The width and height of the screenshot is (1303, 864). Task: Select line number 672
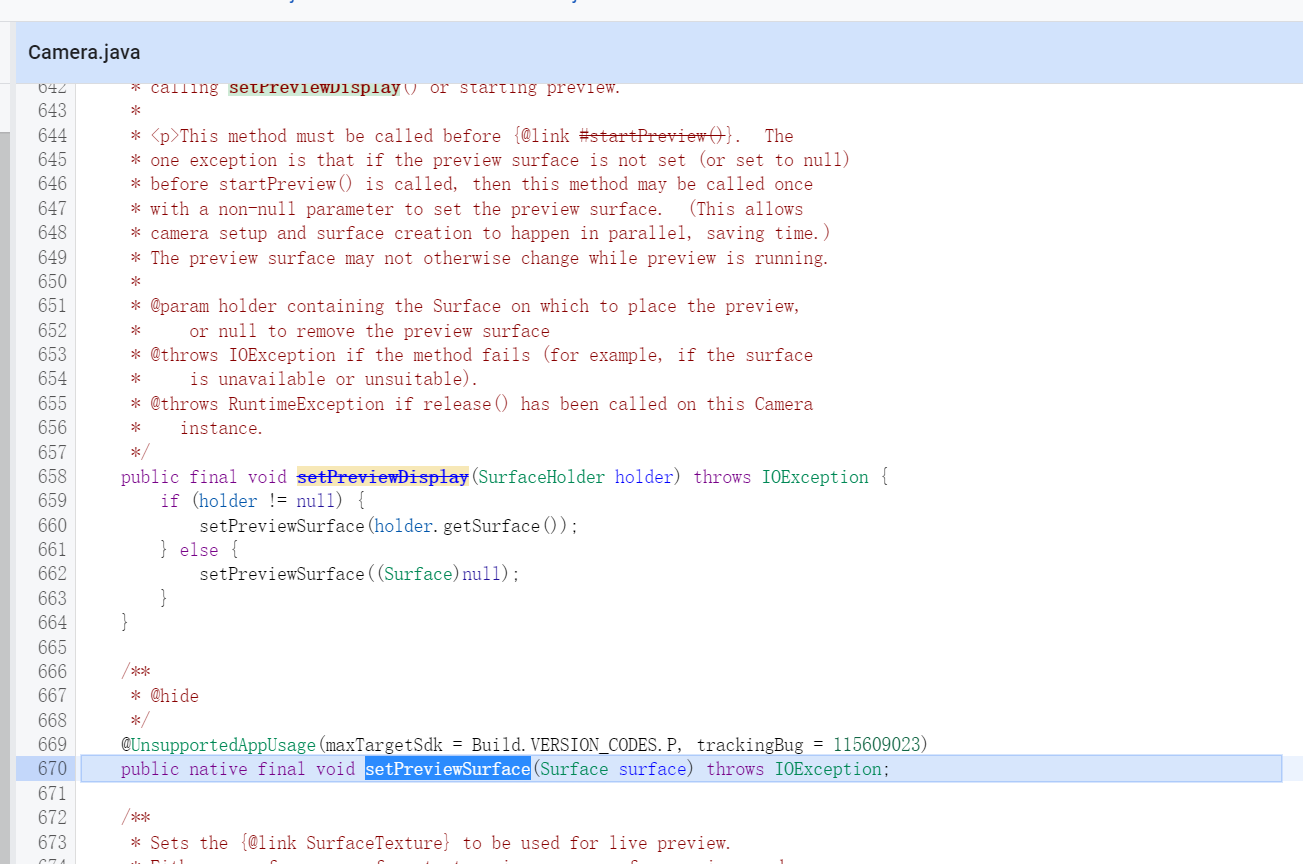52,818
